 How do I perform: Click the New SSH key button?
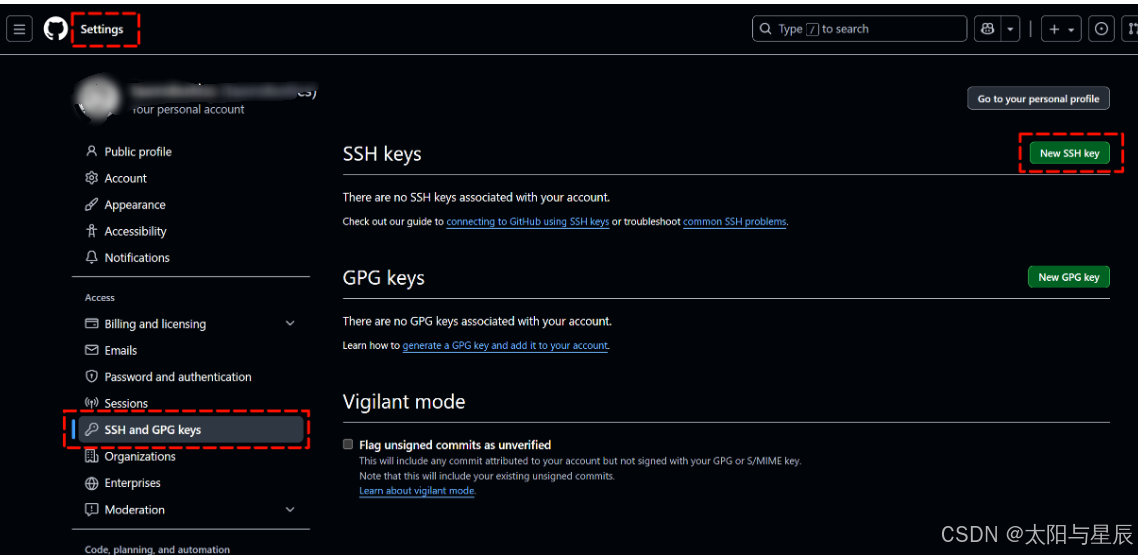pyautogui.click(x=1069, y=153)
